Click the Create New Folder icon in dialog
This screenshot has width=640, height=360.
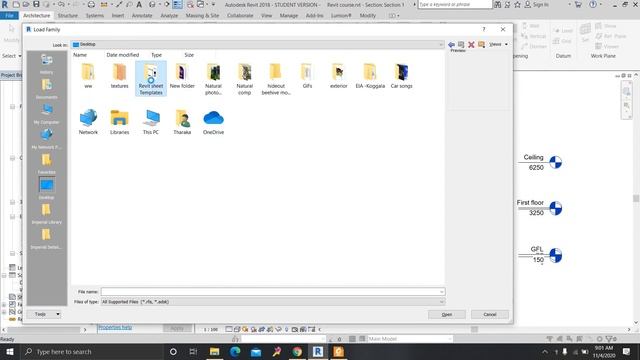(x=481, y=44)
